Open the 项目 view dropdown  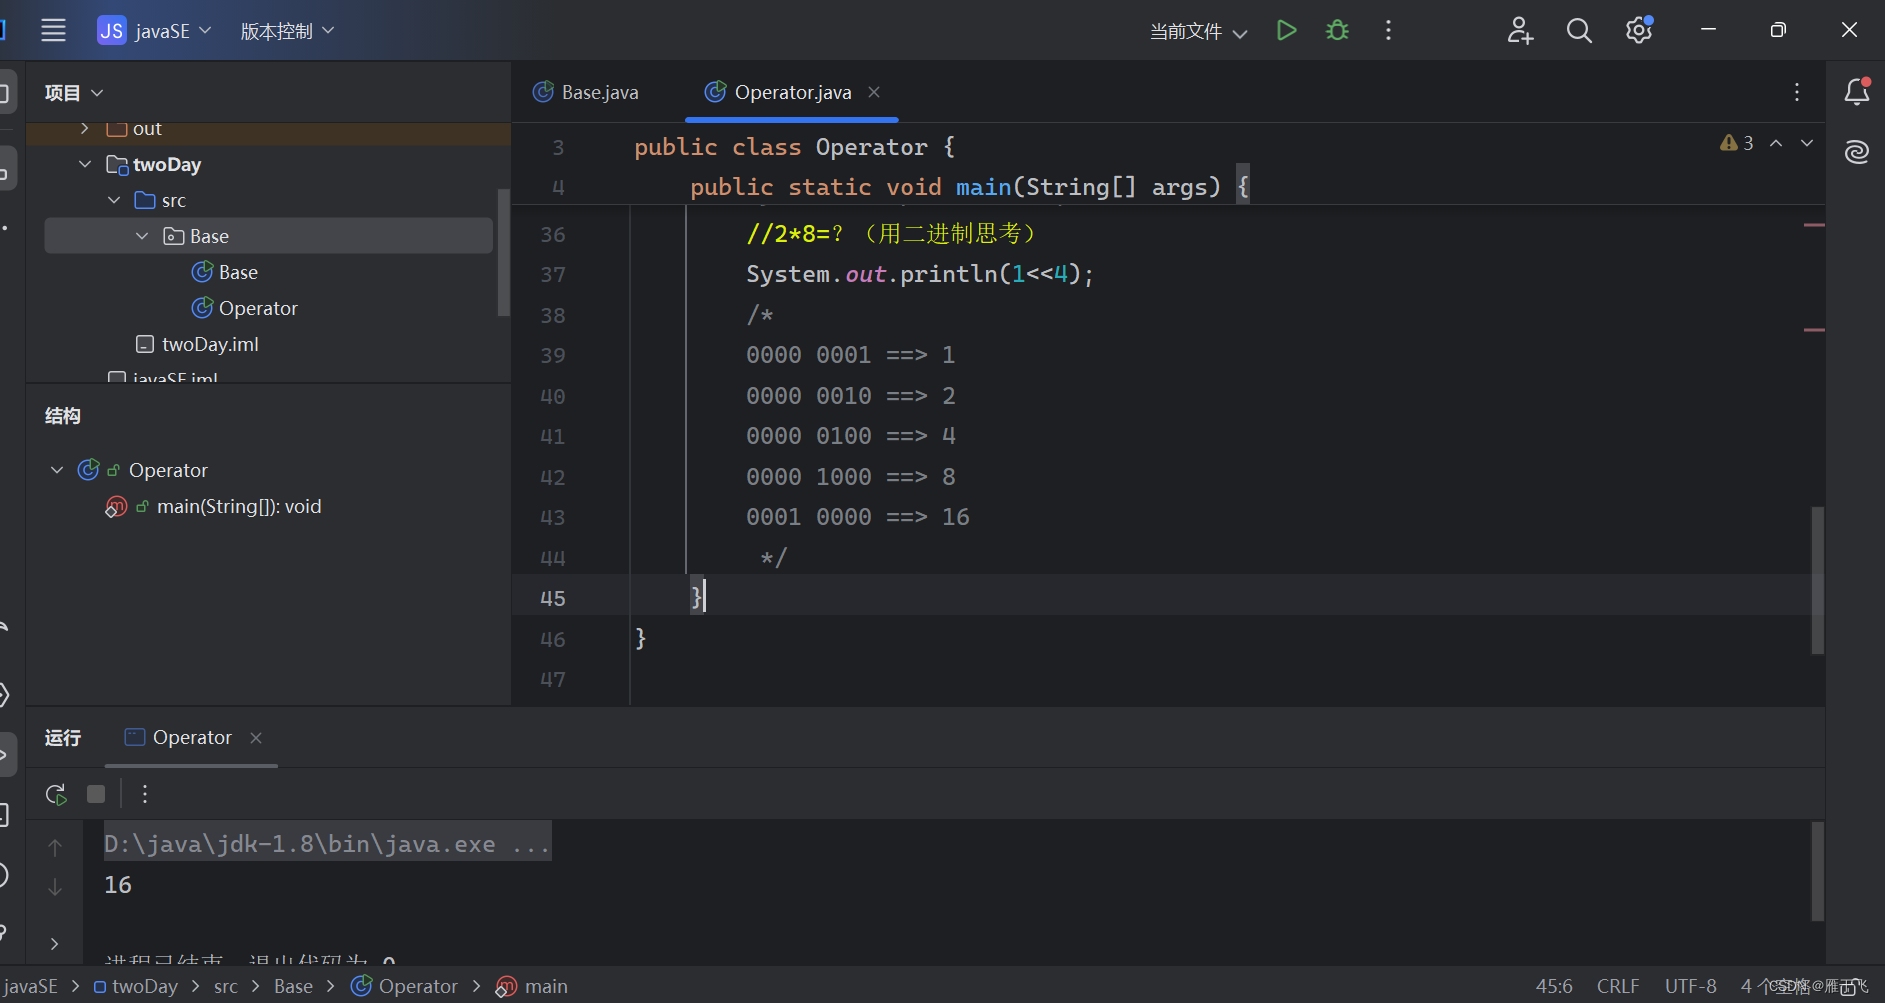74,93
